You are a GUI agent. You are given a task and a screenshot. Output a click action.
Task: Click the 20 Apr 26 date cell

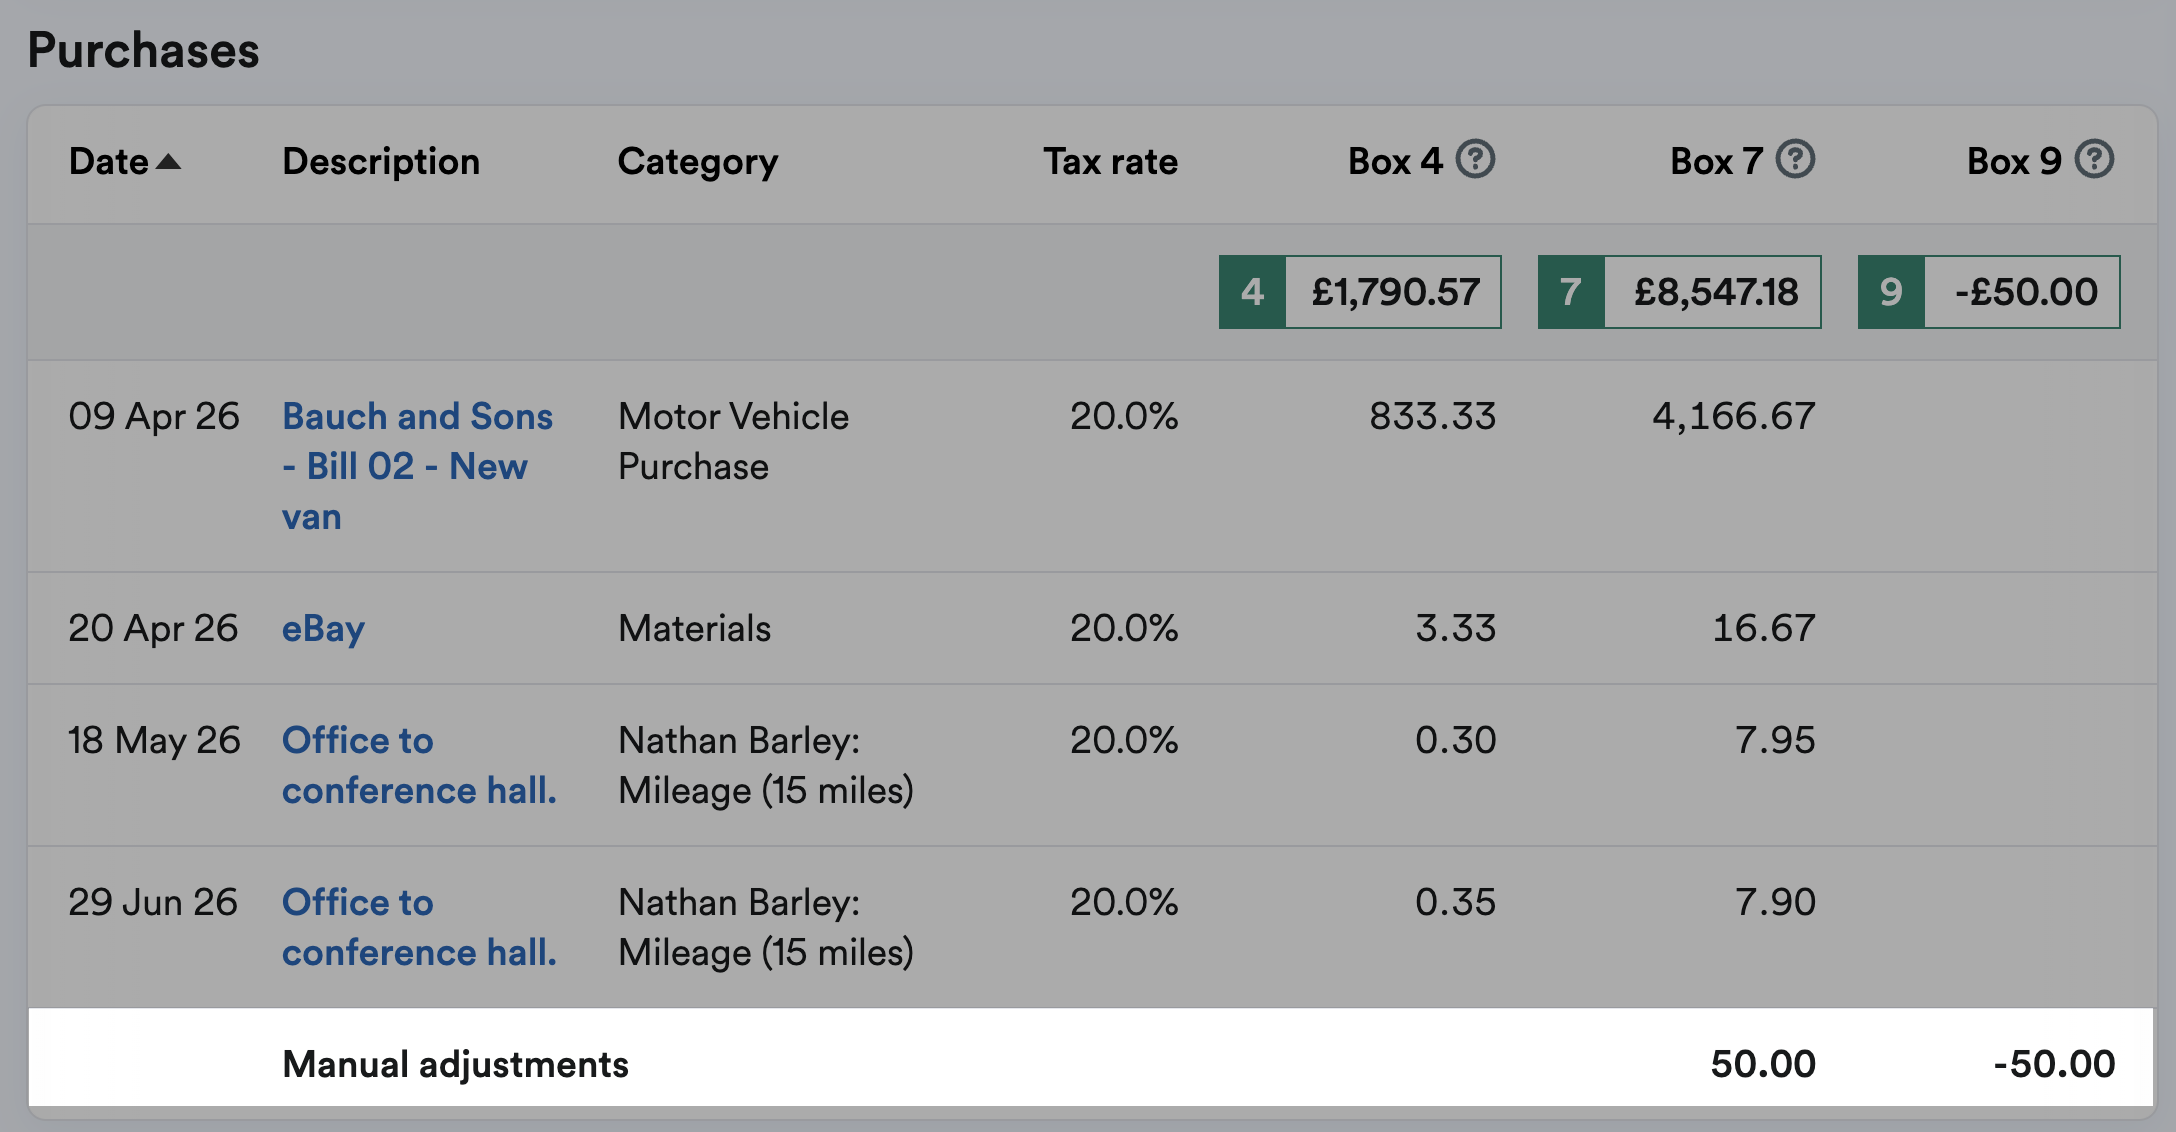click(153, 628)
